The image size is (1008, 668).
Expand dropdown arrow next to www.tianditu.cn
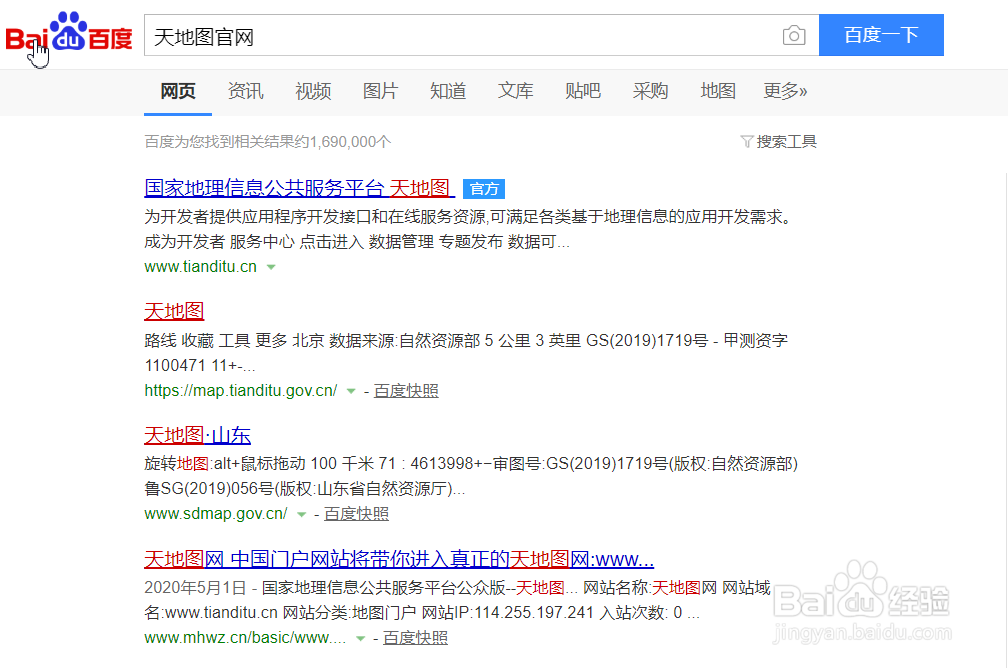coord(271,267)
